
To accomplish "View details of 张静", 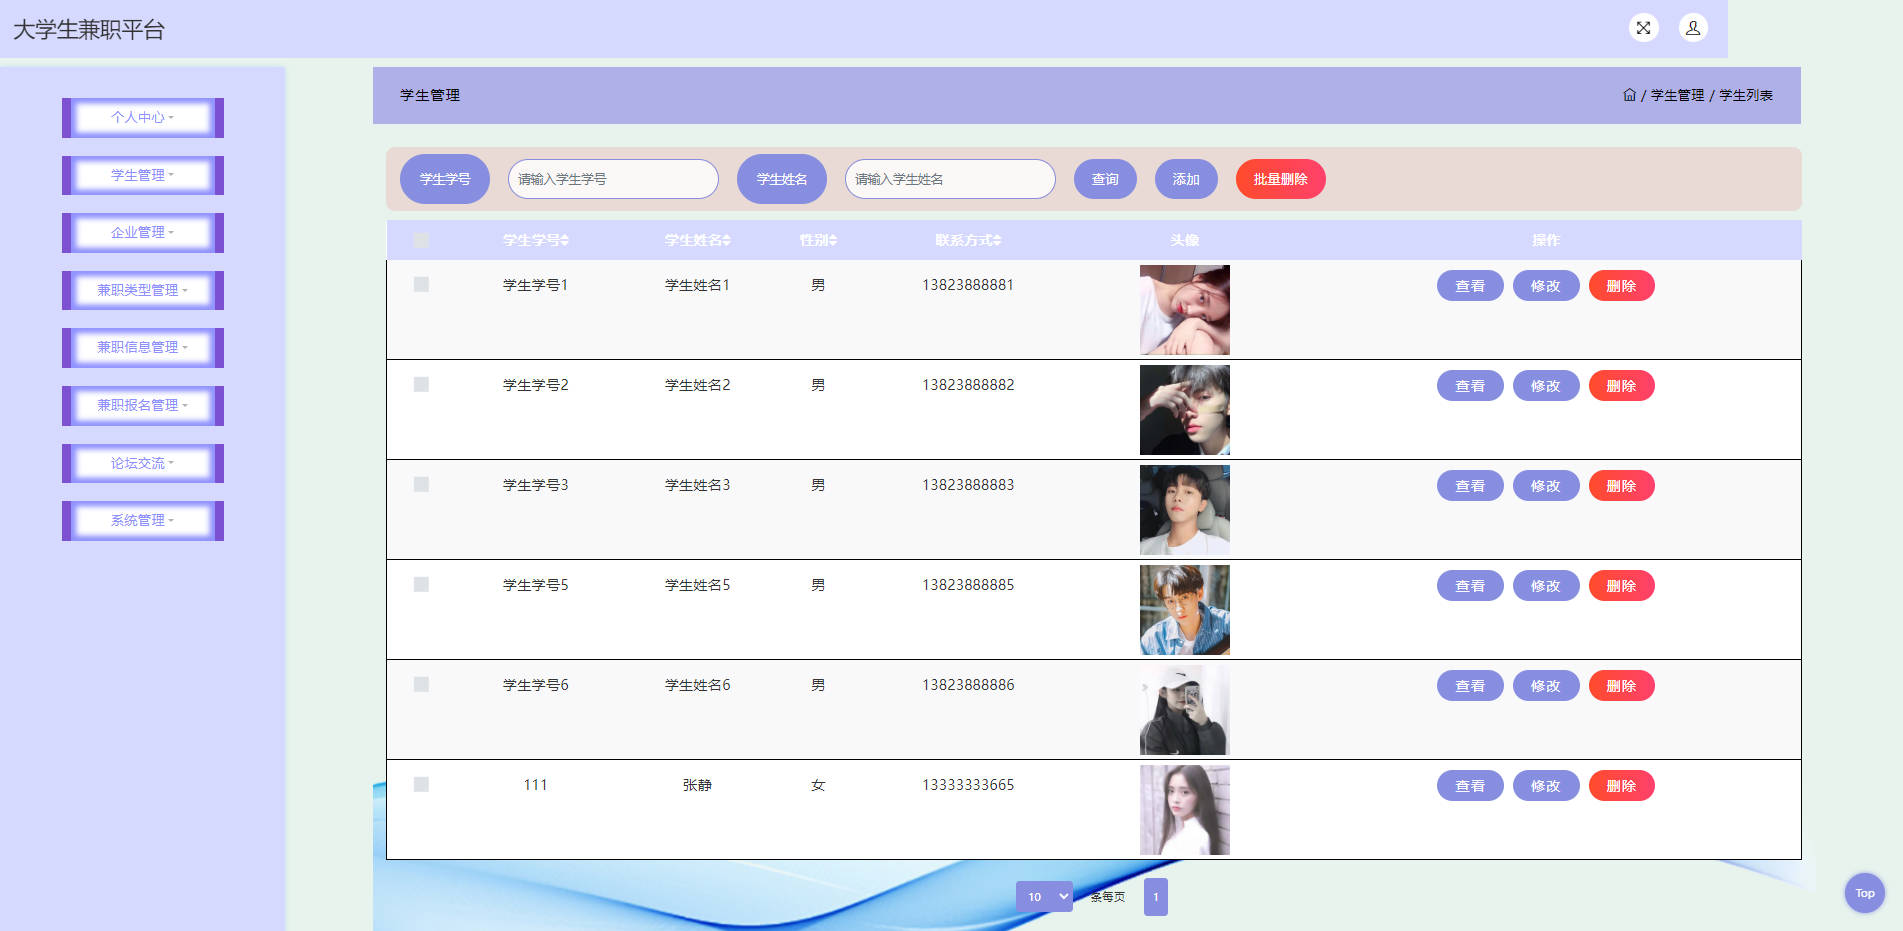I will pos(1470,786).
